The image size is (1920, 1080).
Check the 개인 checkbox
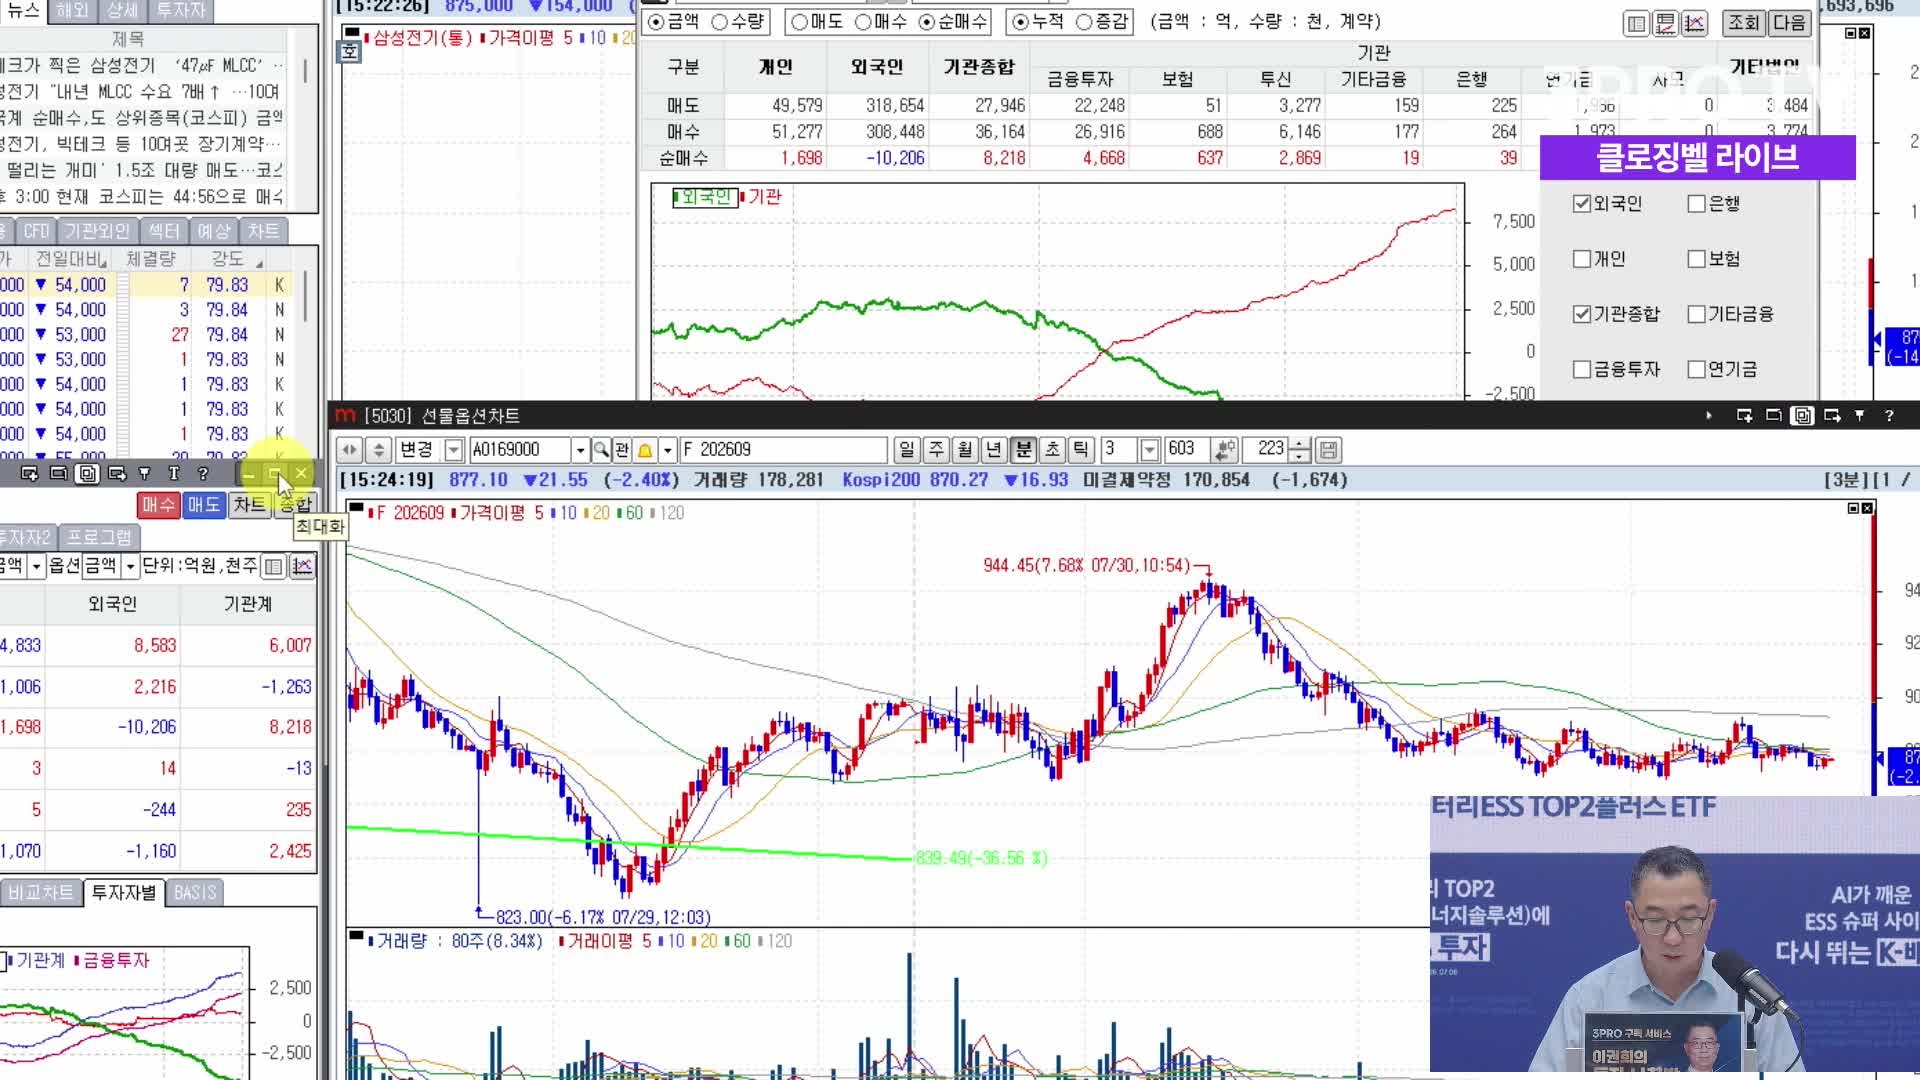point(1581,259)
